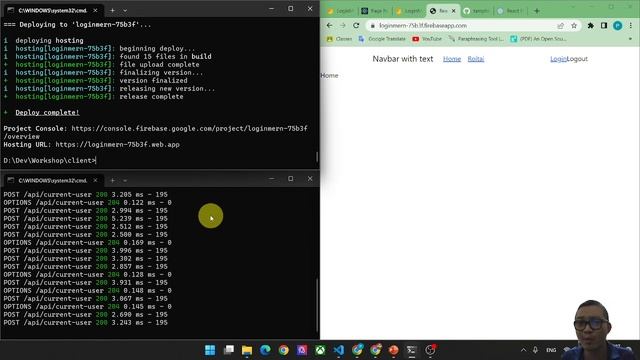Open the purple app icon on taskbar
This screenshot has height=360, width=640.
[x=302, y=350]
